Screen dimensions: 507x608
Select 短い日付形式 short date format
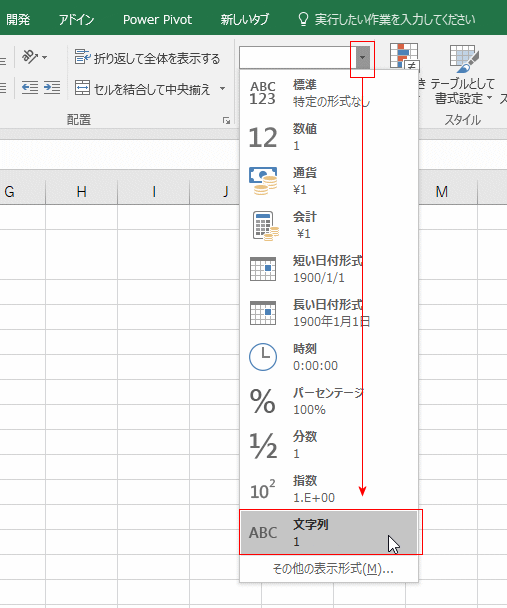click(329, 269)
